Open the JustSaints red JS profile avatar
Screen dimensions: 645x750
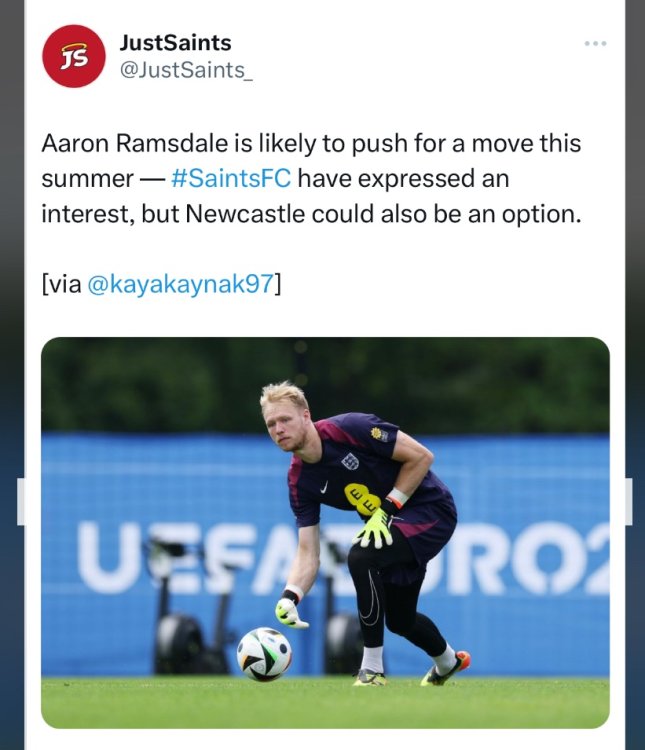[73, 56]
